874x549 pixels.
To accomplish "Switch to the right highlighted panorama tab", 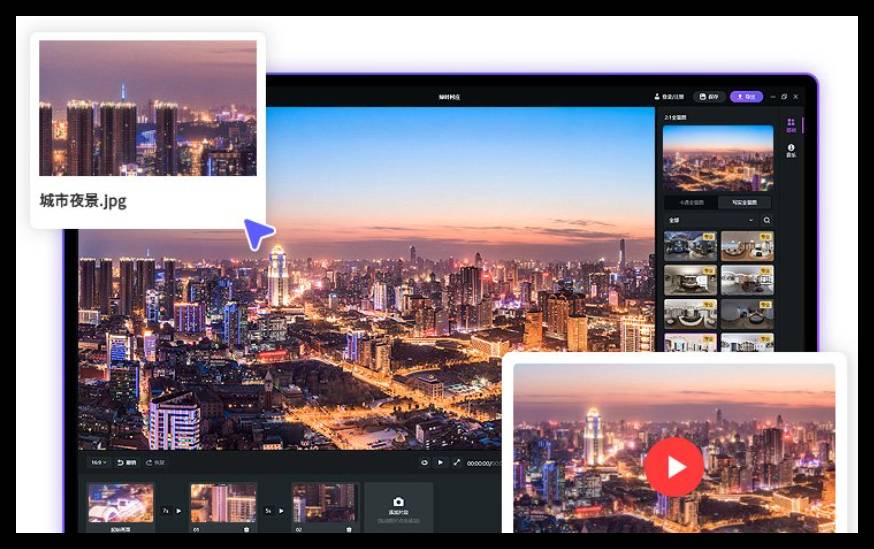I will click(745, 202).
